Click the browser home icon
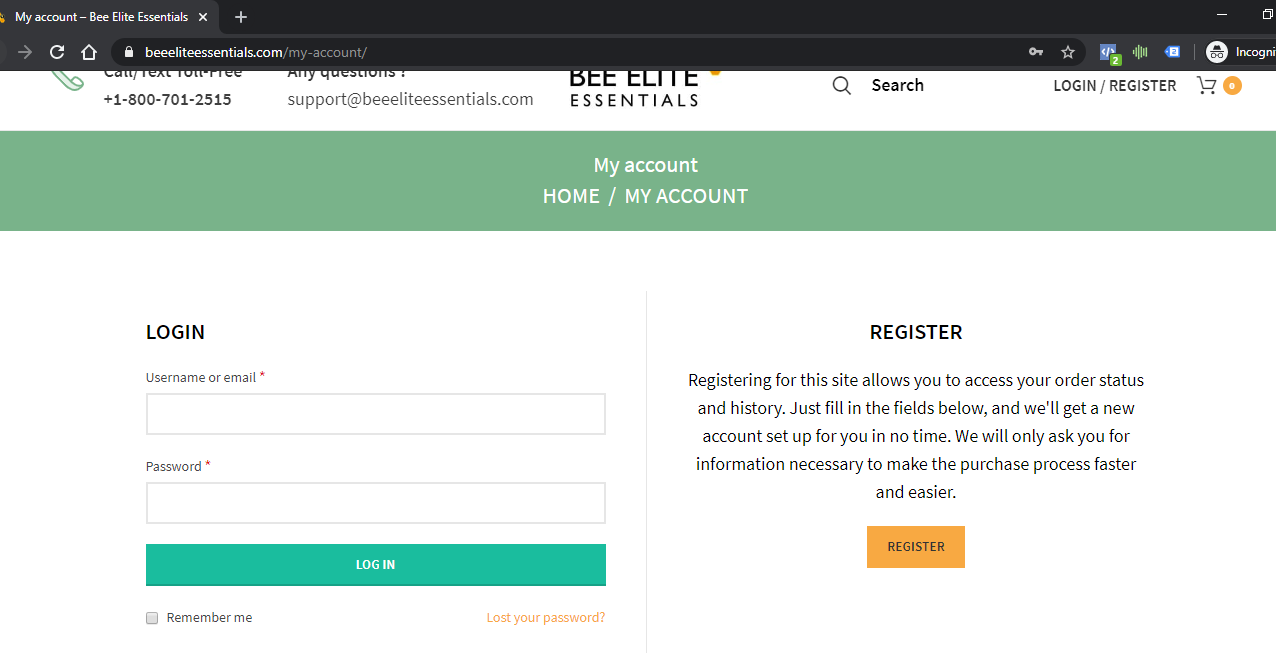The image size is (1276, 653). (x=89, y=52)
